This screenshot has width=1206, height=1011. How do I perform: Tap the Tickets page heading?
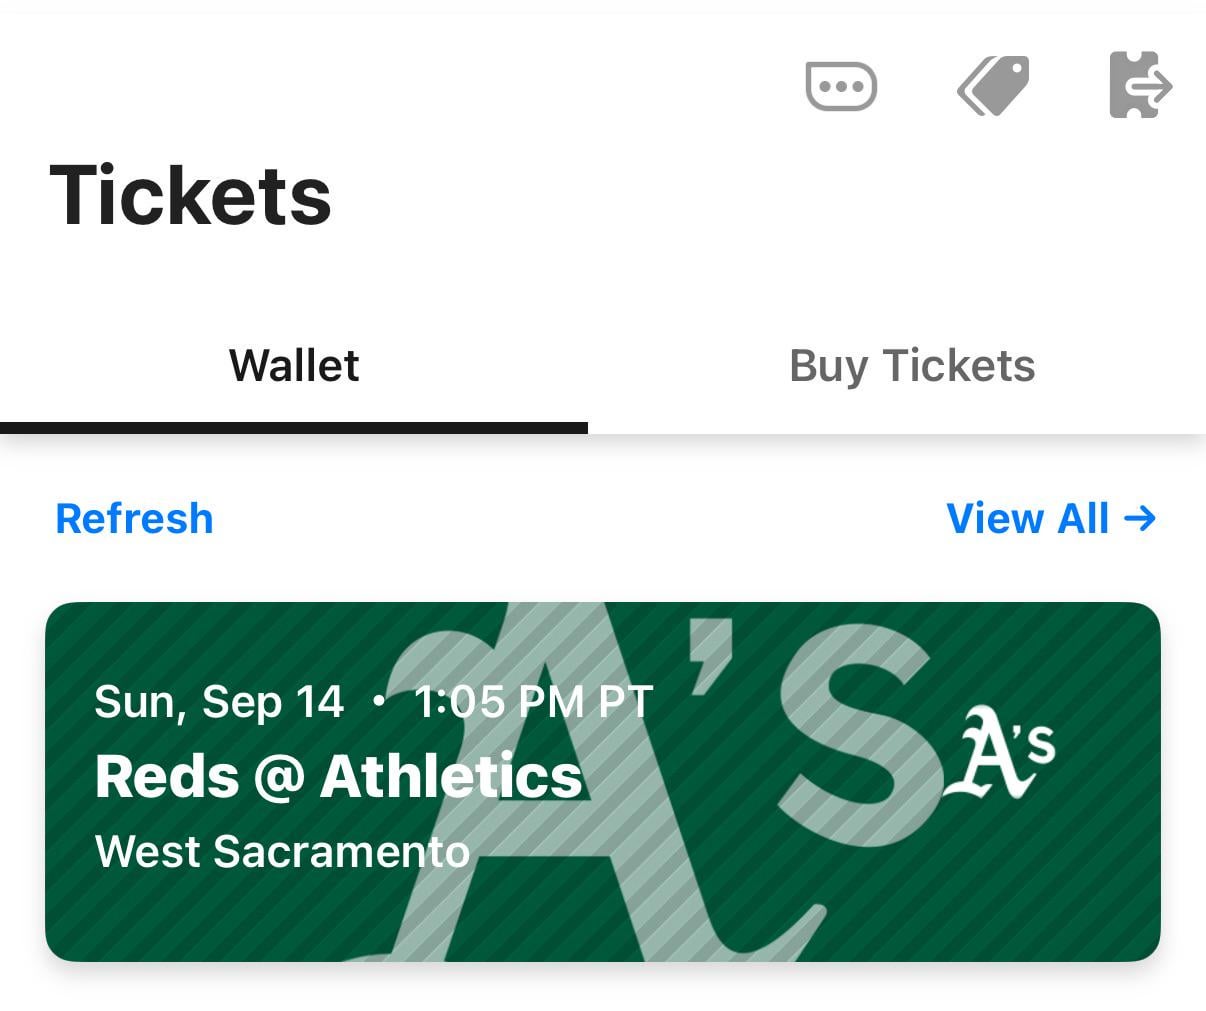tap(190, 194)
